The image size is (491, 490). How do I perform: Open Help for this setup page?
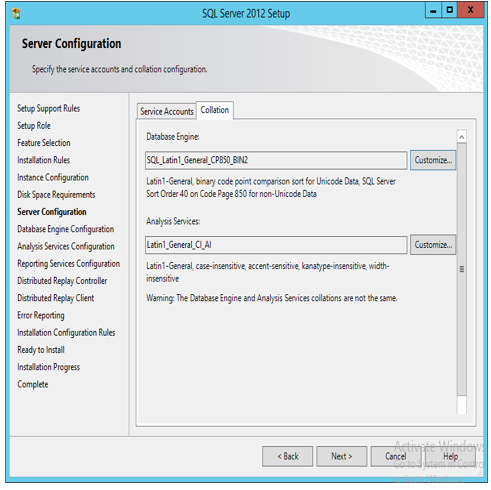[450, 456]
